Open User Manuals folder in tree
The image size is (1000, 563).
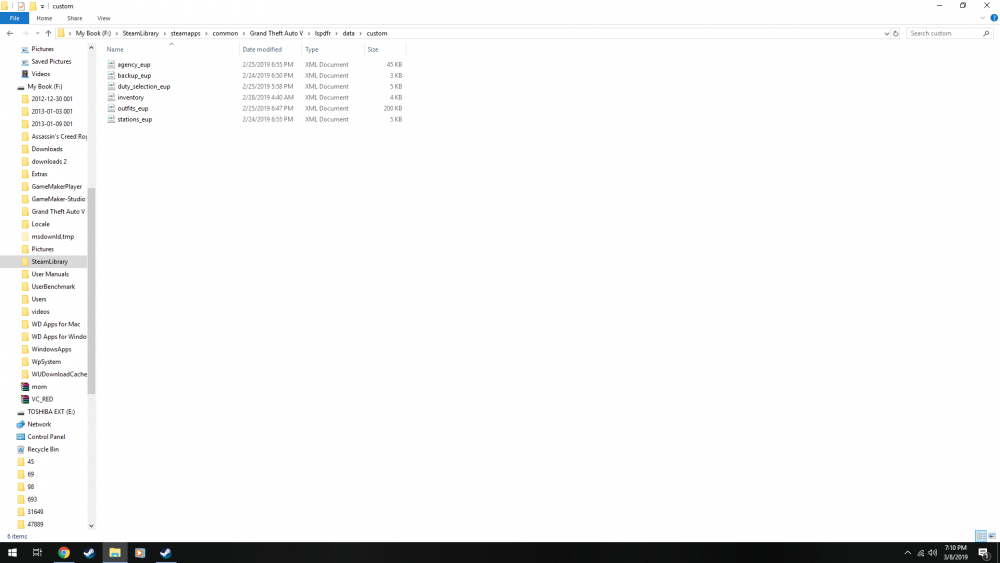pos(50,274)
